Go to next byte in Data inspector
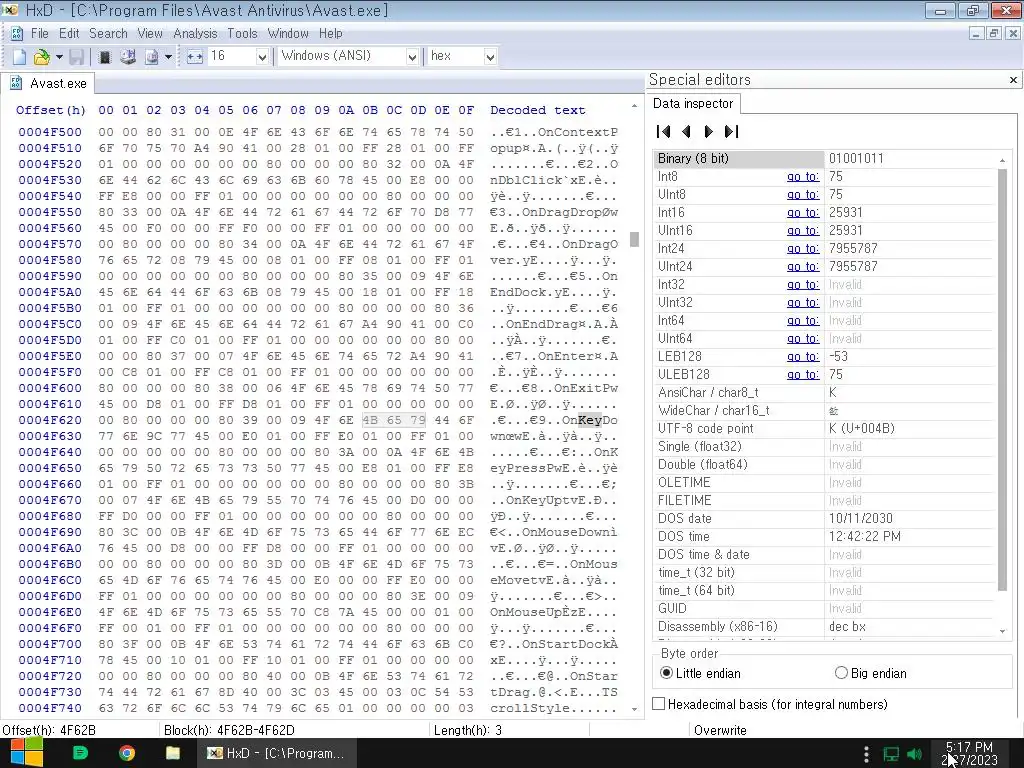Image resolution: width=1024 pixels, height=768 pixels. [709, 131]
